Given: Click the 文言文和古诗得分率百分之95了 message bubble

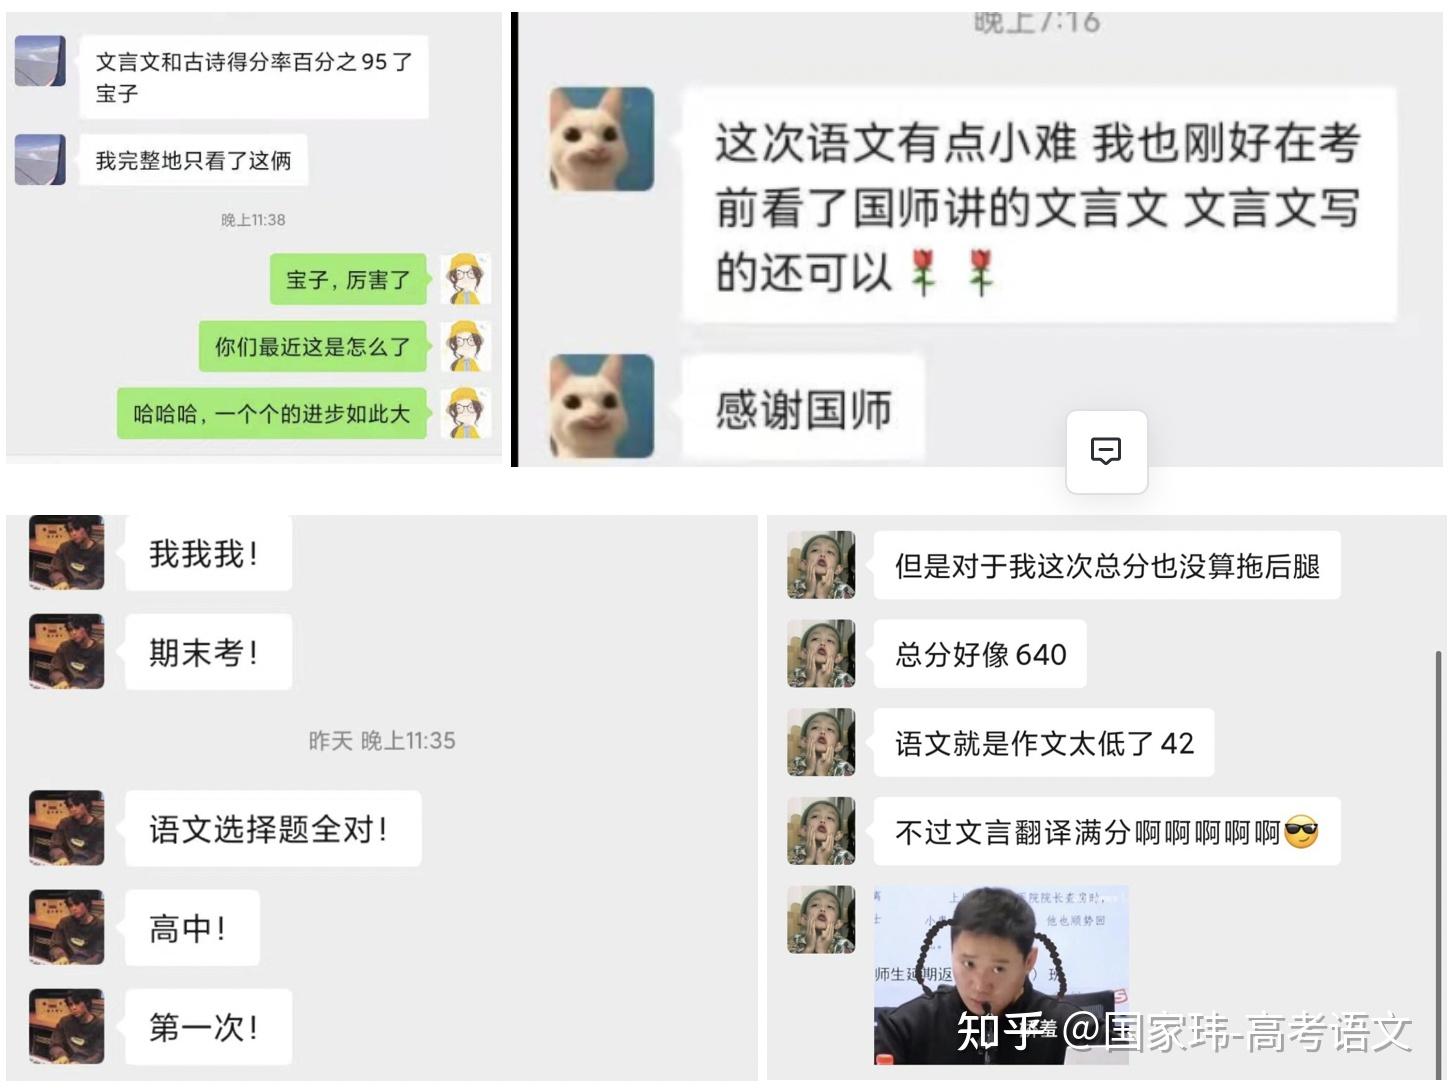Looking at the screenshot, I should click(254, 77).
